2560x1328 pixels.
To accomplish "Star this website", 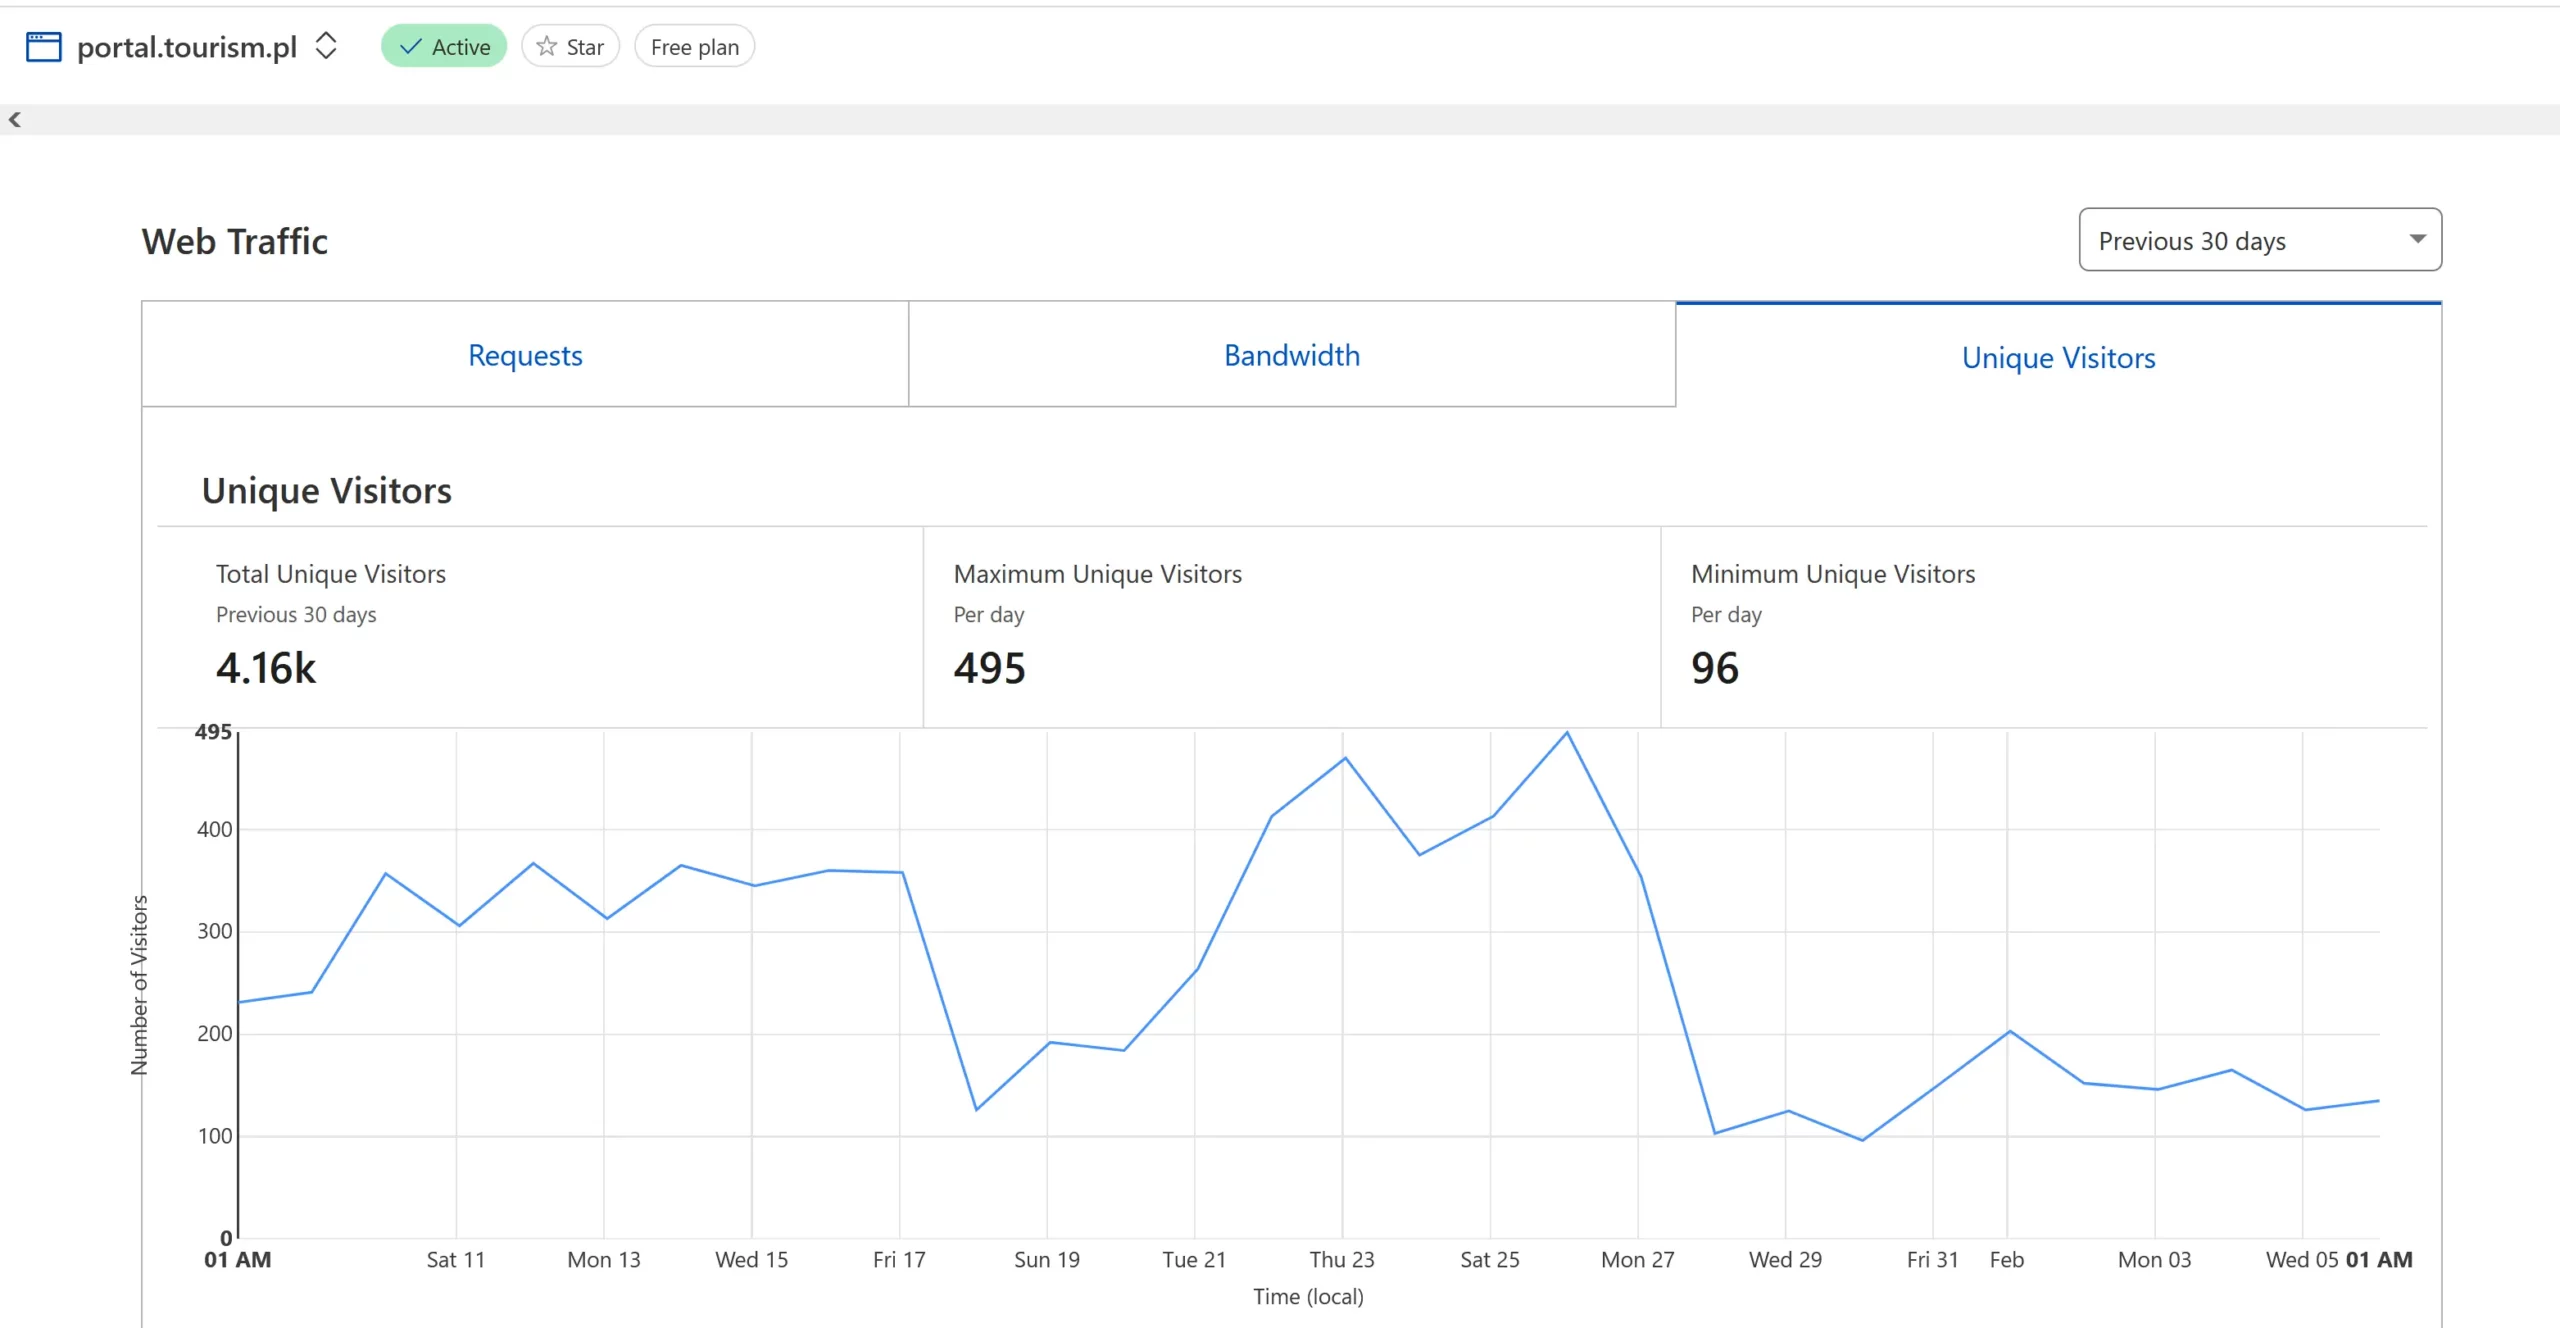I will pyautogui.click(x=571, y=47).
